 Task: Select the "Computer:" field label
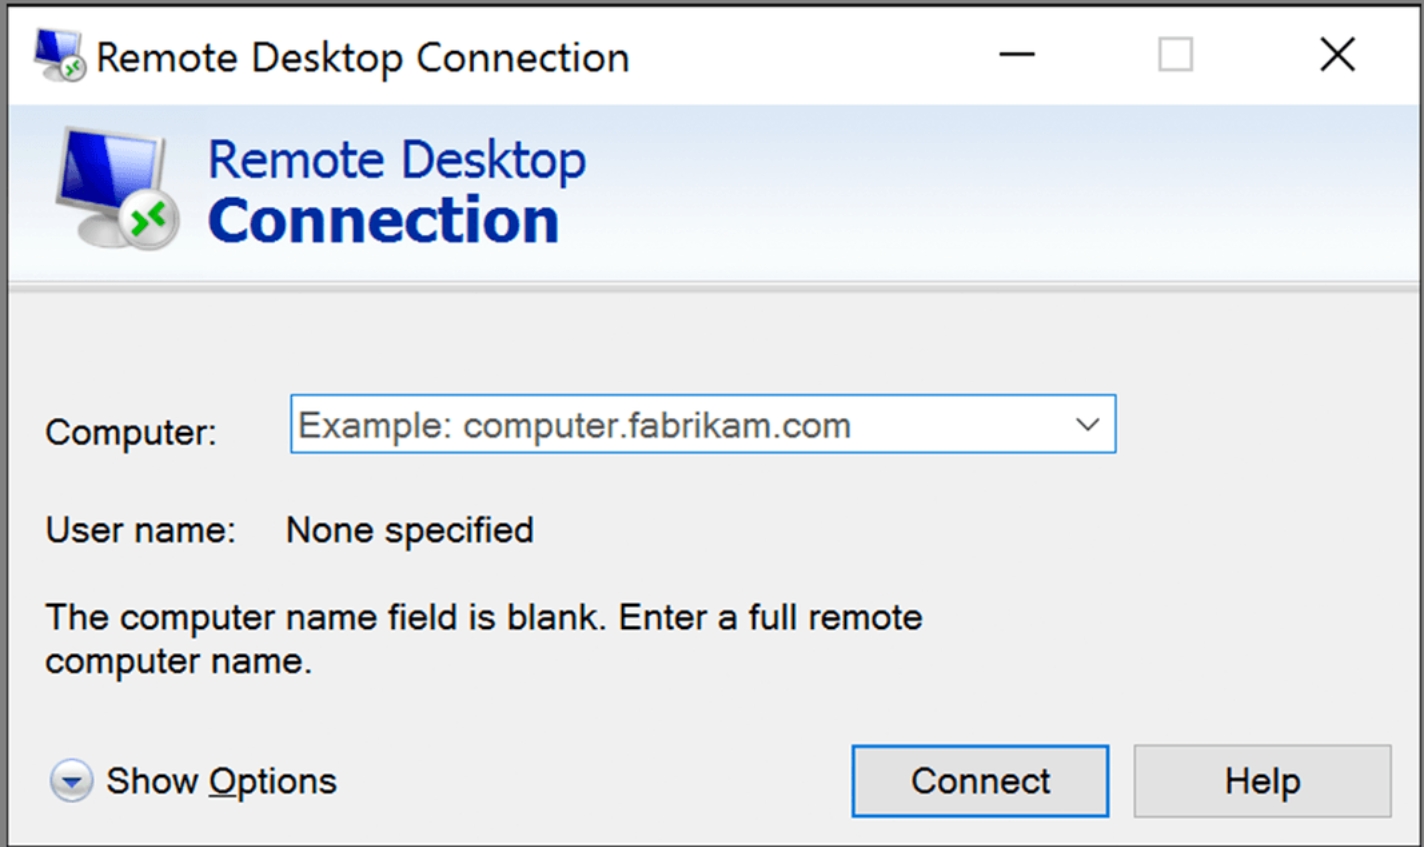131,432
